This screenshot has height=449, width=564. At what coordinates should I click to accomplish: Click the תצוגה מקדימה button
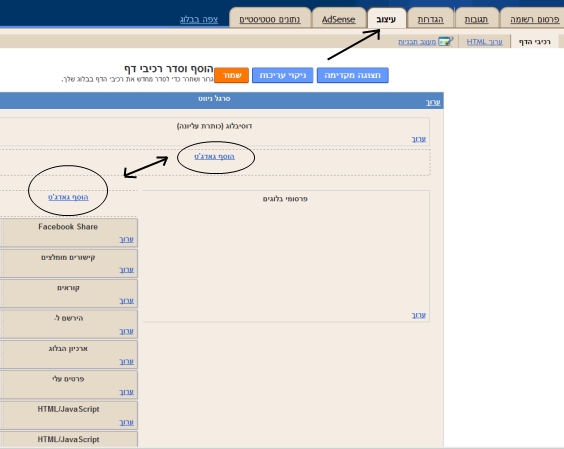352,75
